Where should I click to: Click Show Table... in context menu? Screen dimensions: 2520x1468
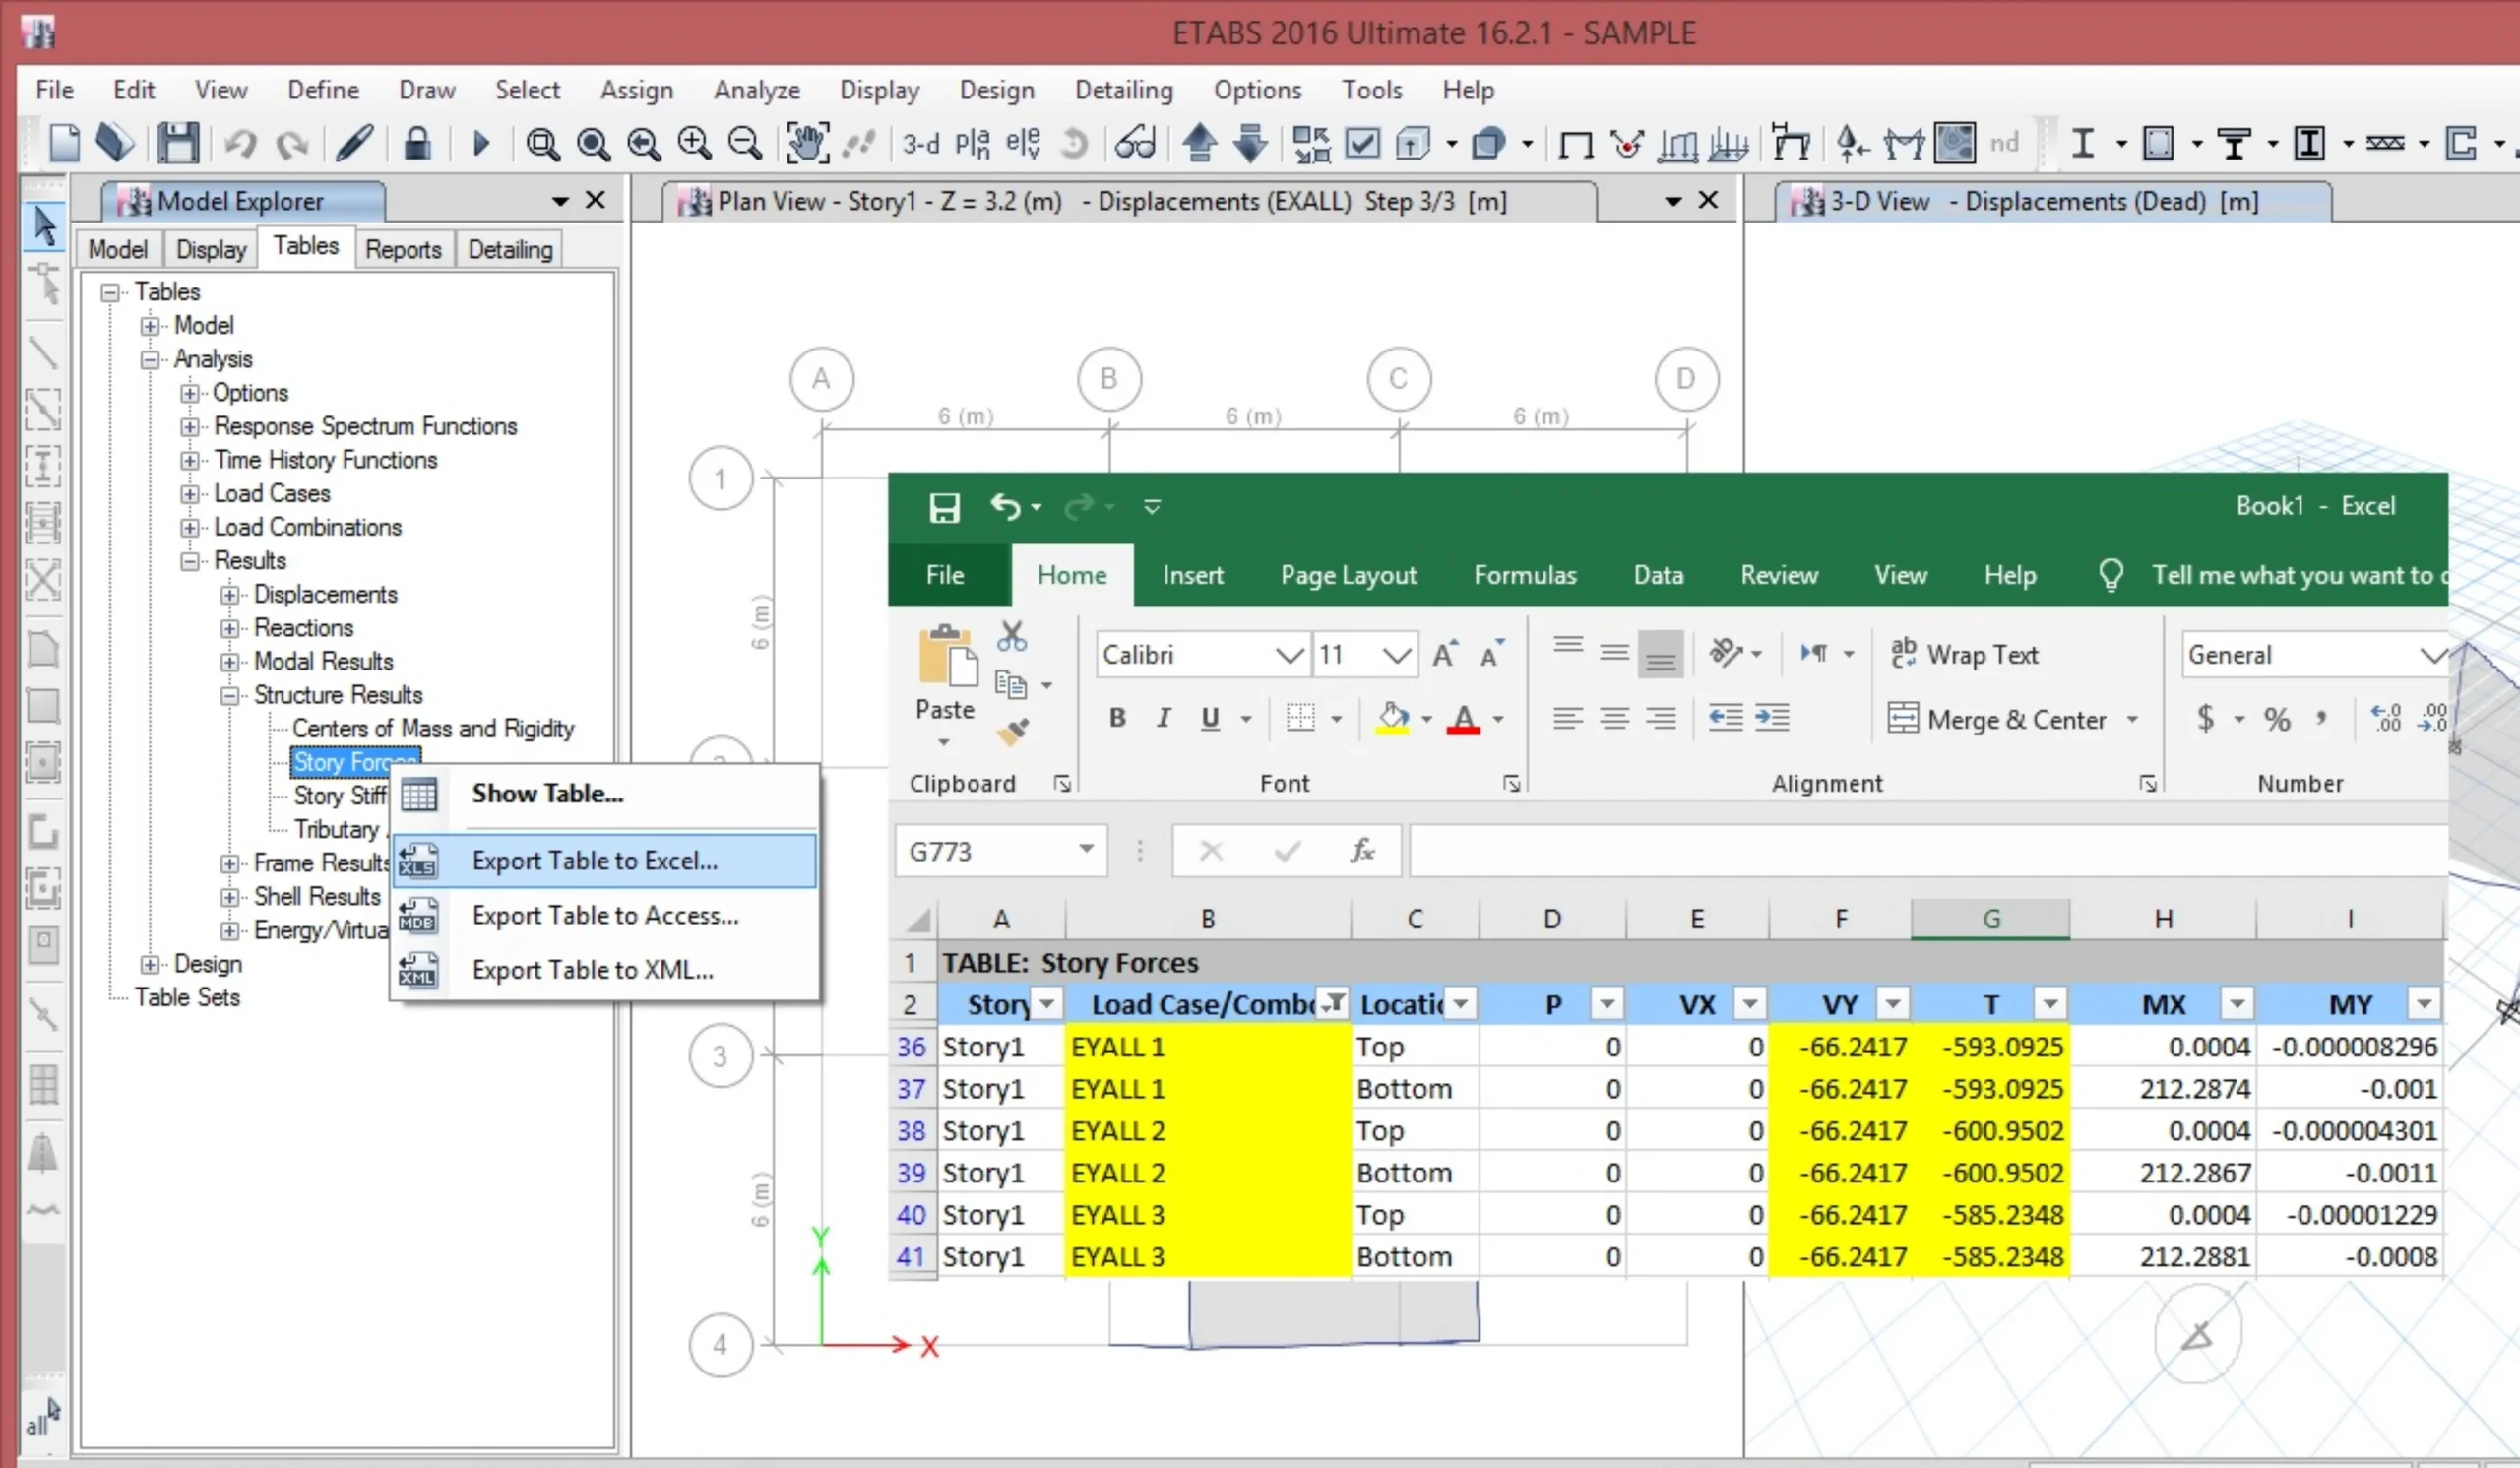547,794
